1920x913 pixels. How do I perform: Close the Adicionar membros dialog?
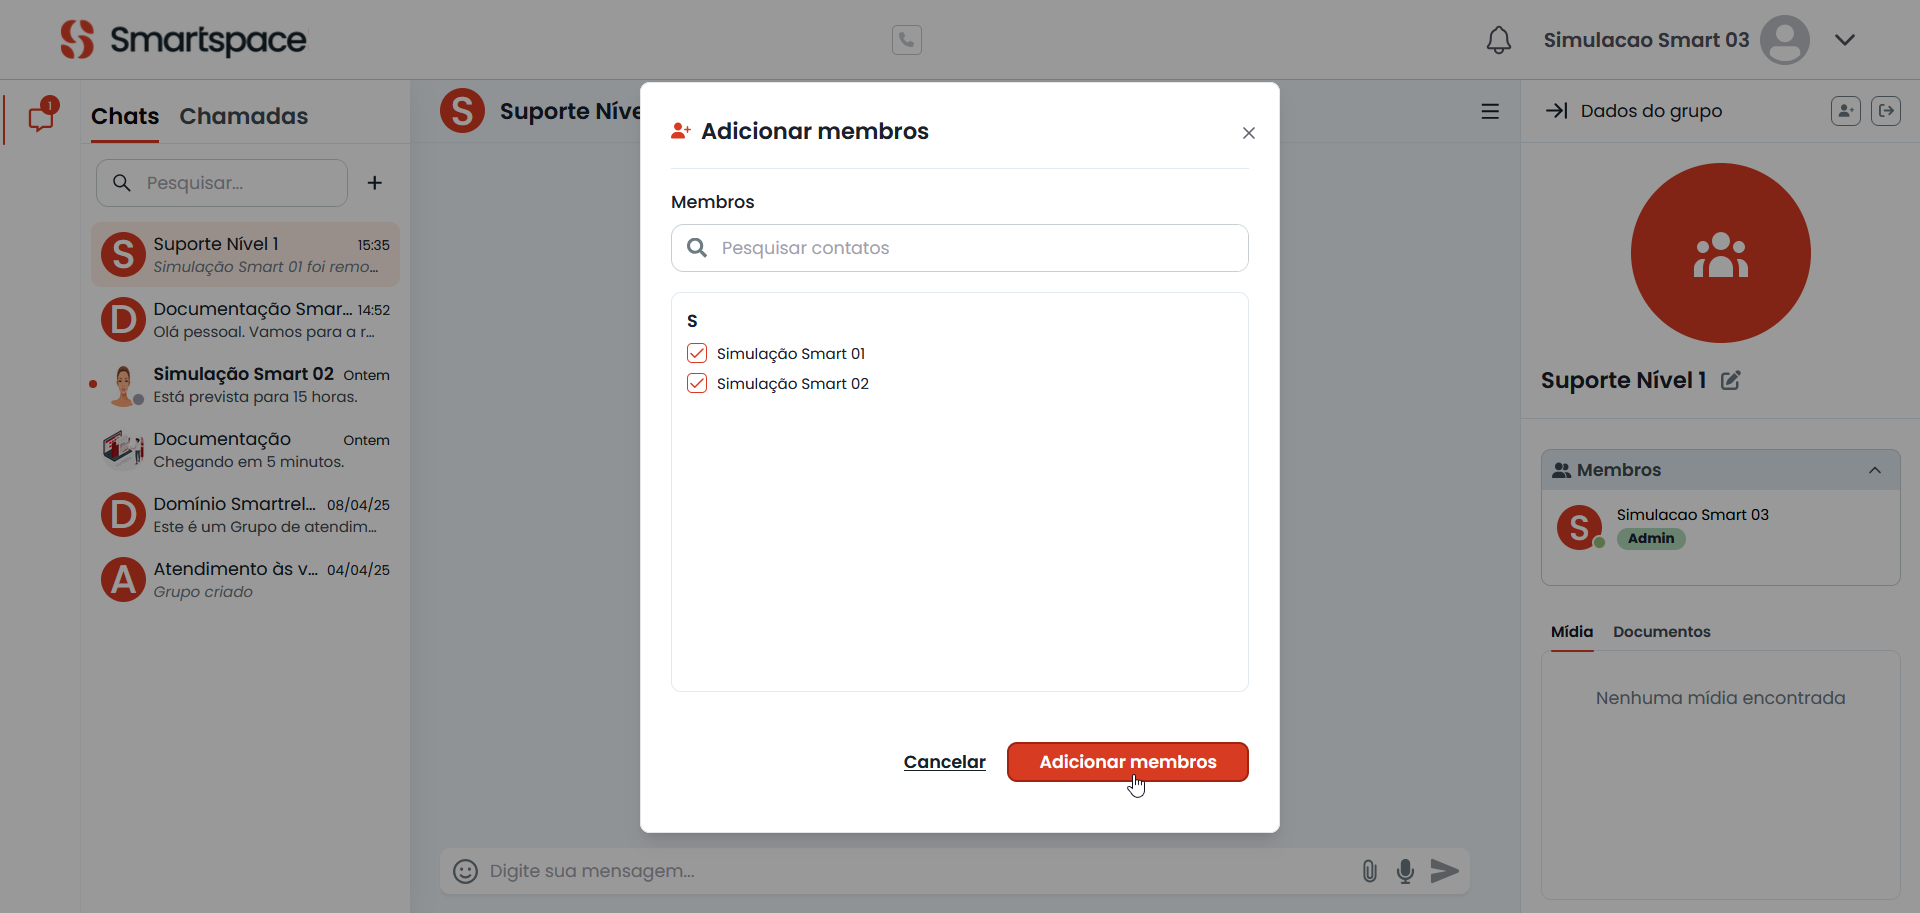pyautogui.click(x=1248, y=133)
